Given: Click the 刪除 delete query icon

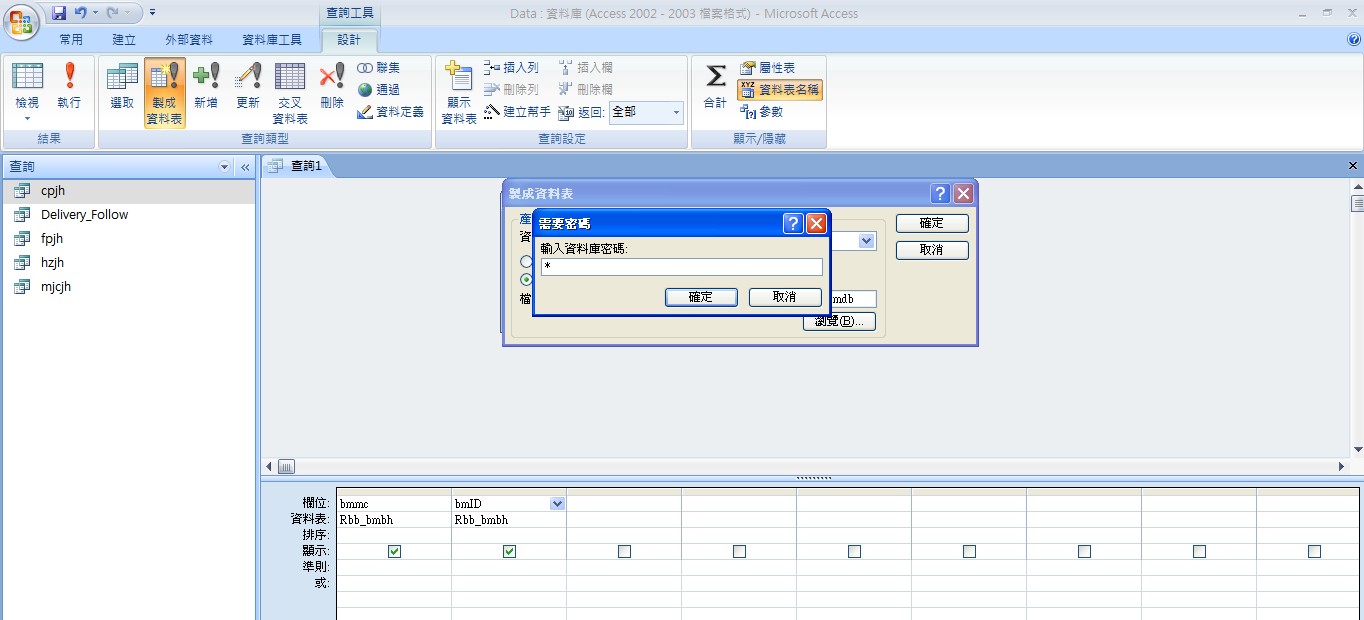Looking at the screenshot, I should click(x=332, y=86).
